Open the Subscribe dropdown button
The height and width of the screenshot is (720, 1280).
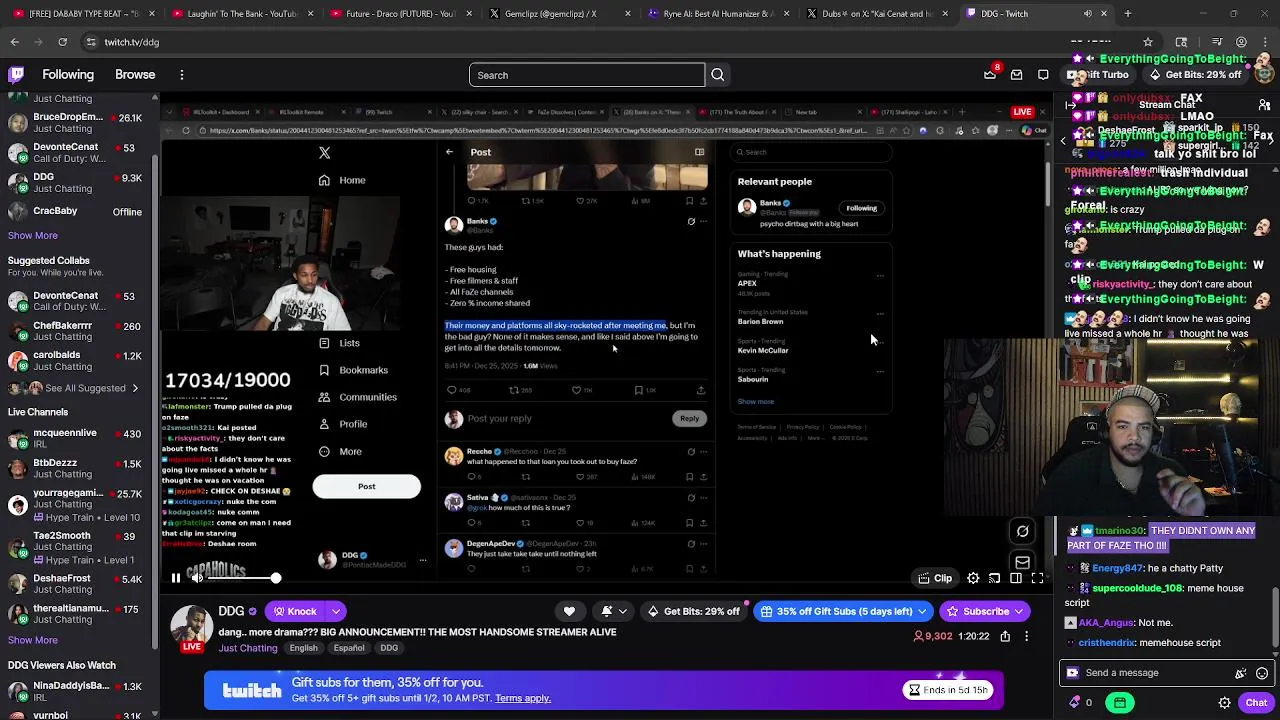(x=983, y=611)
